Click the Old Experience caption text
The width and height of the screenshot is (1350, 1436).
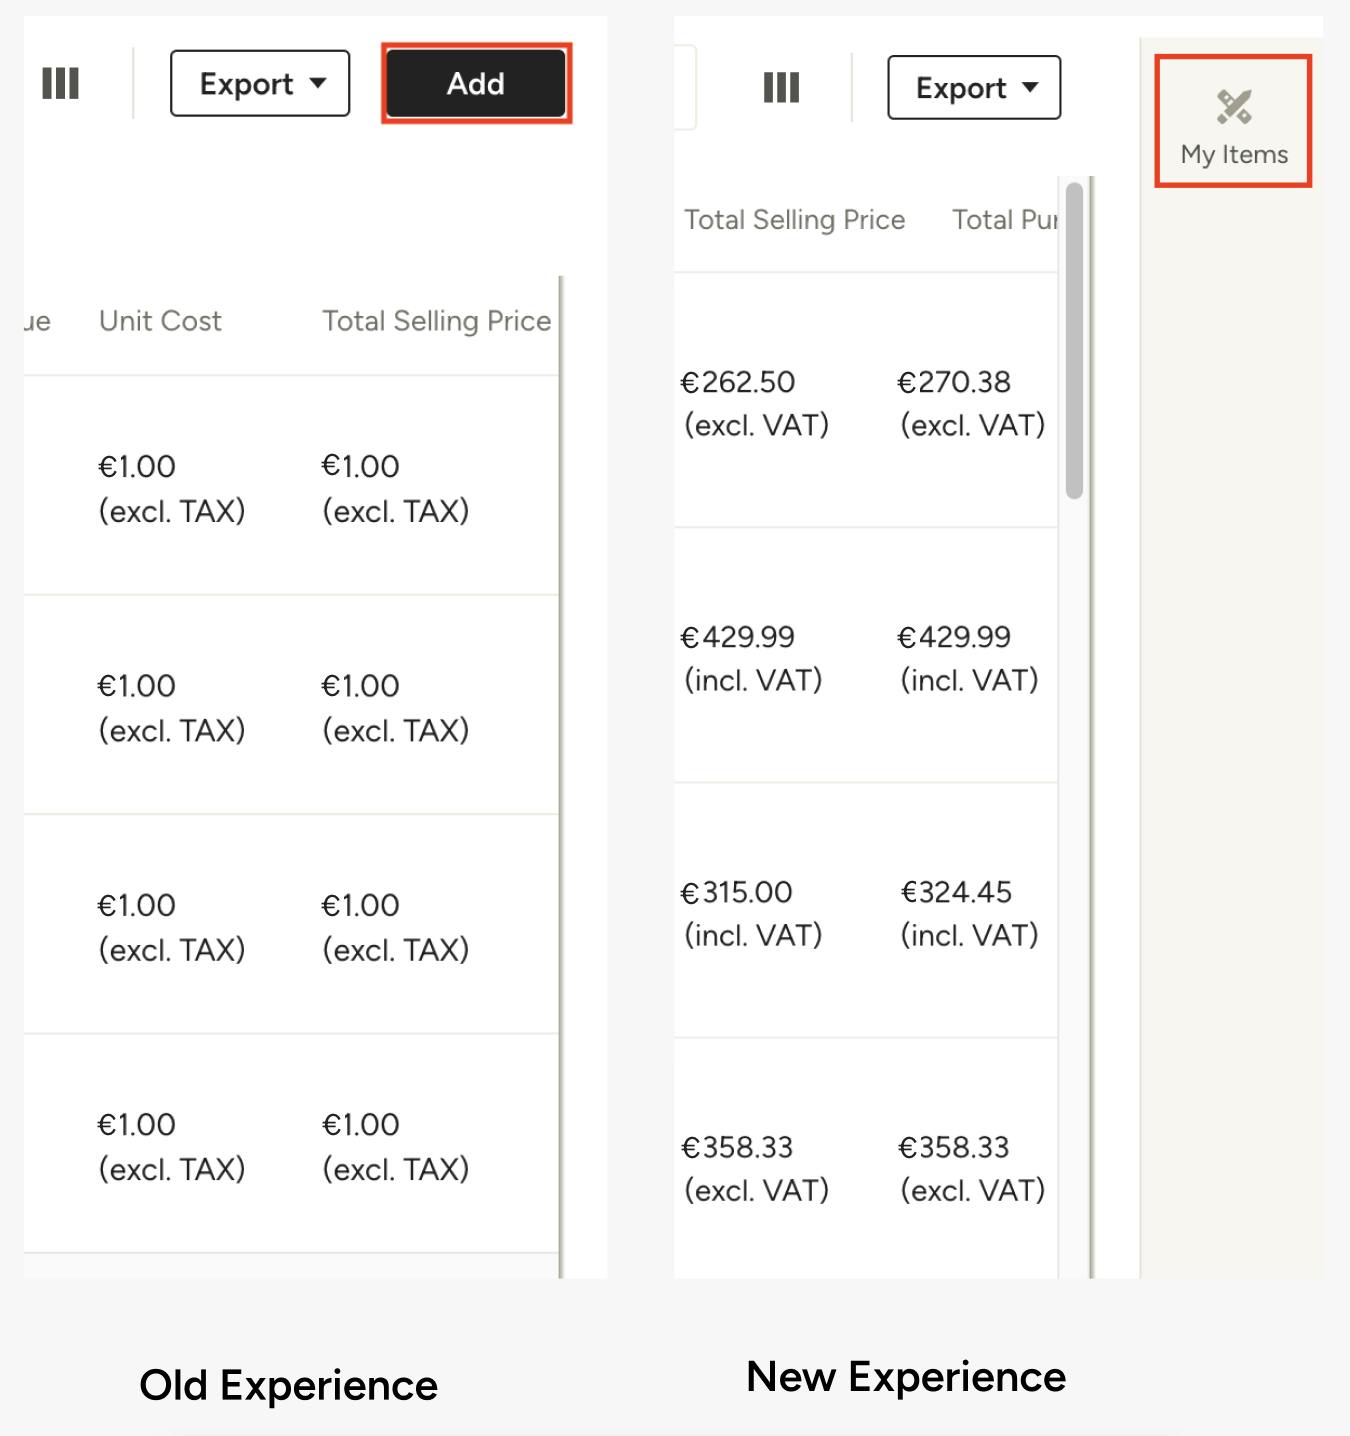click(288, 1385)
